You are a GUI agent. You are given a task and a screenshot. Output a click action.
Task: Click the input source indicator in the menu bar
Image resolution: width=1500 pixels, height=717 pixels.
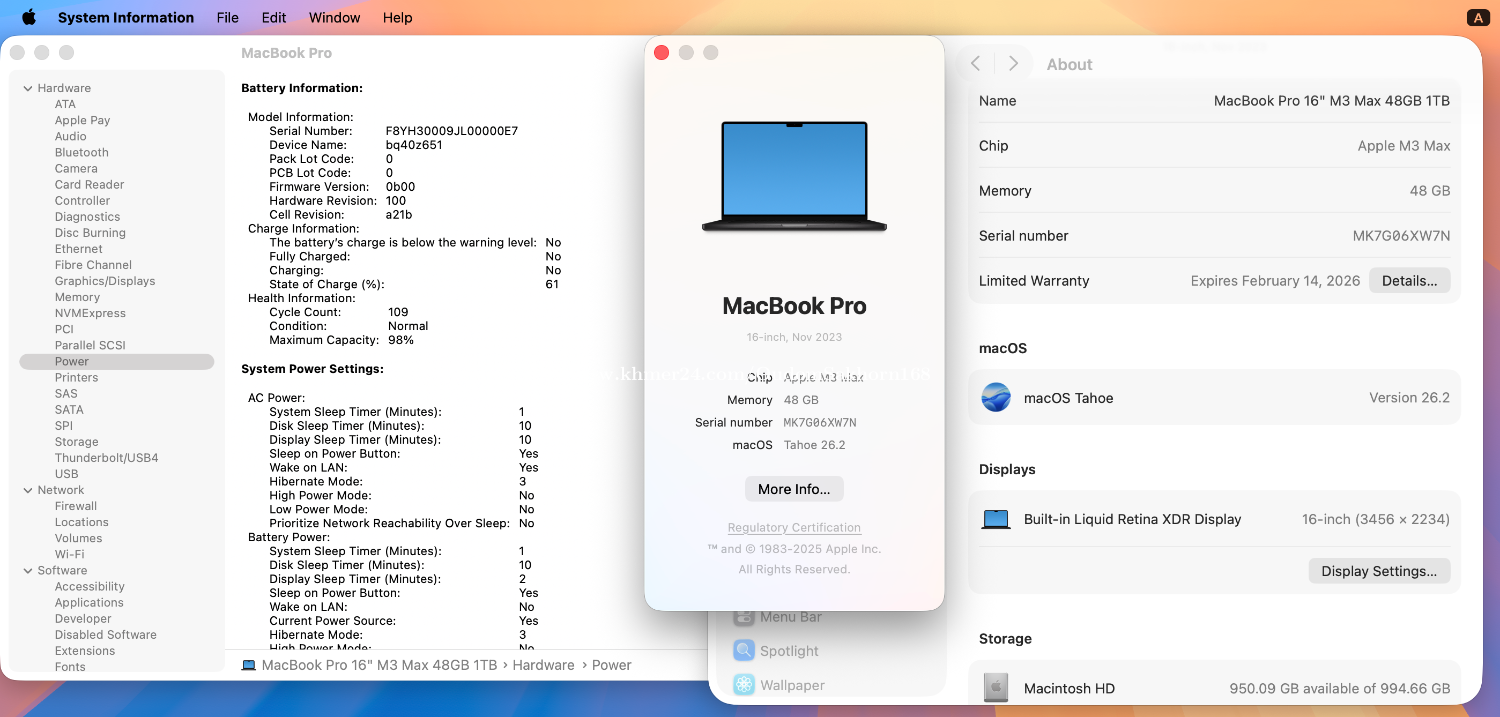pyautogui.click(x=1477, y=17)
